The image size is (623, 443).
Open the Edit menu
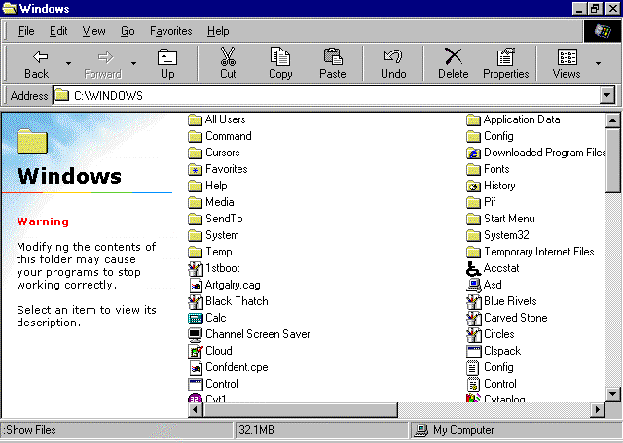point(59,31)
